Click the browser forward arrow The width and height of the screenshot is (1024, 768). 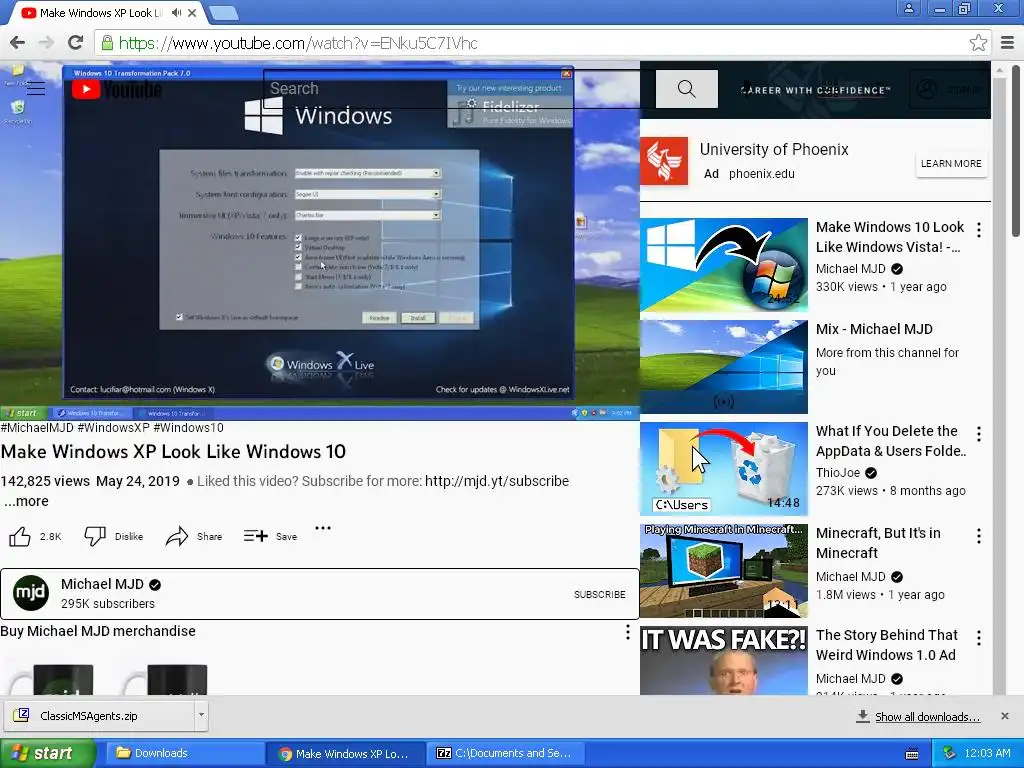coord(46,43)
